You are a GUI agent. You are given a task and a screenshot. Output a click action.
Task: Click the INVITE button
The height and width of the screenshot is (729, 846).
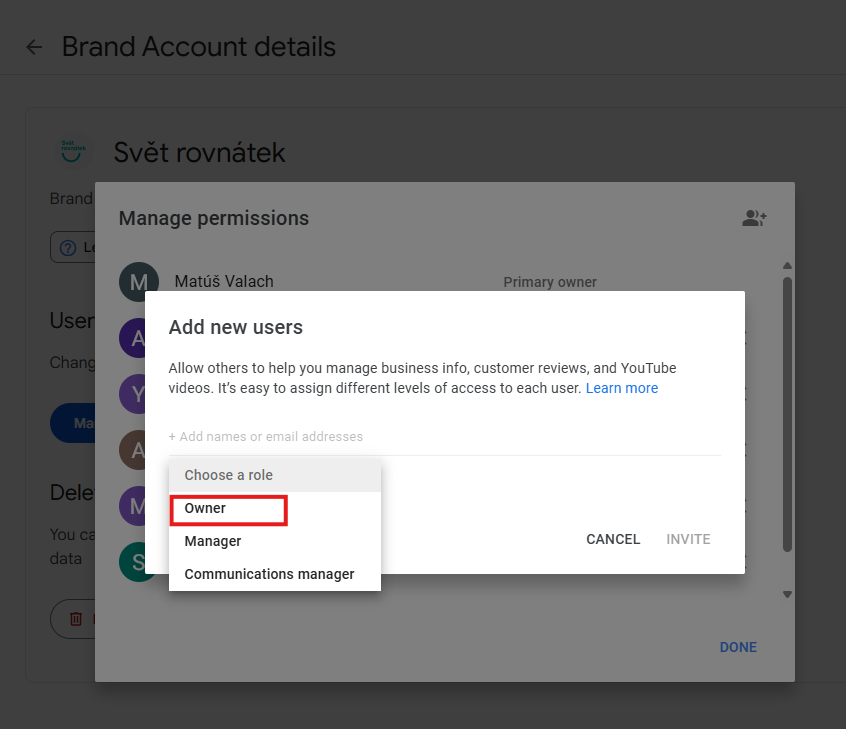[x=688, y=539]
